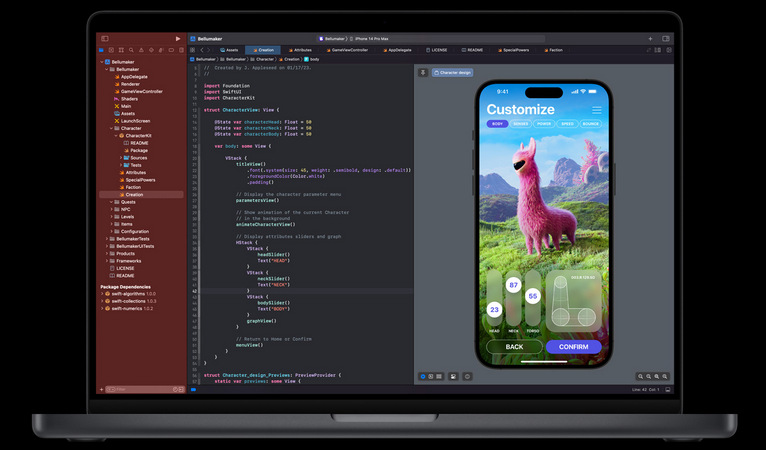Click the add plus button beside filter
The image size is (766, 450).
[x=101, y=389]
